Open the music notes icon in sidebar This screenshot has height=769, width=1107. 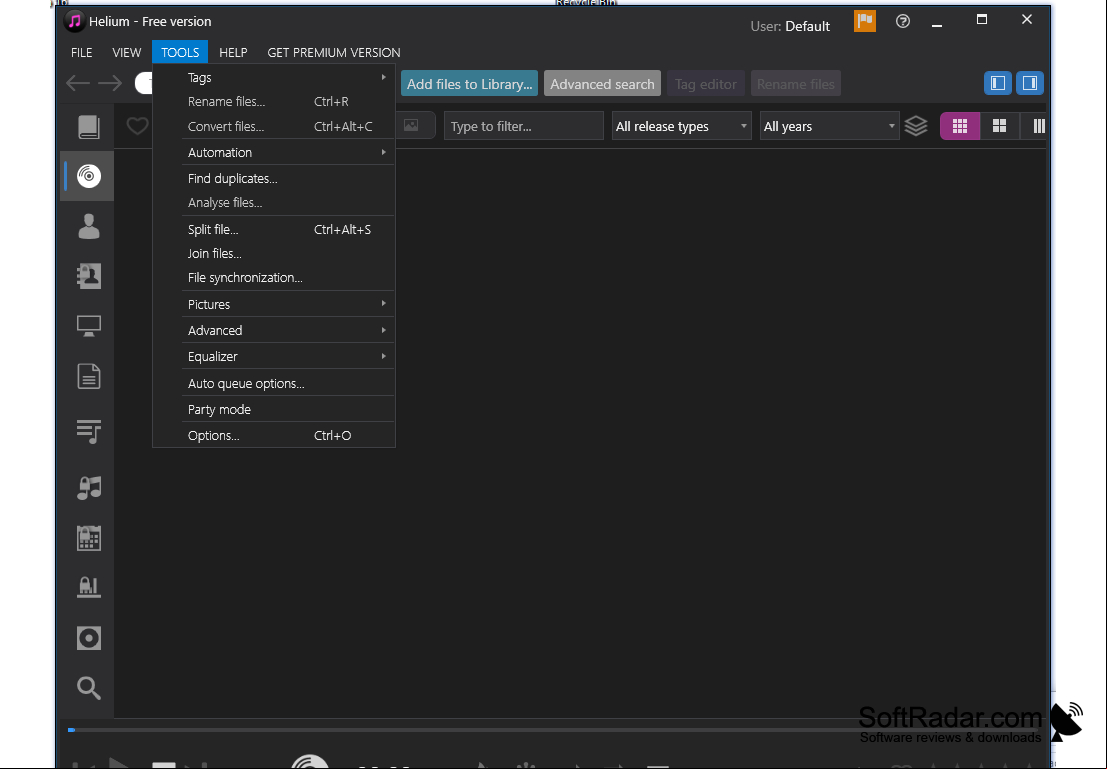click(x=88, y=487)
